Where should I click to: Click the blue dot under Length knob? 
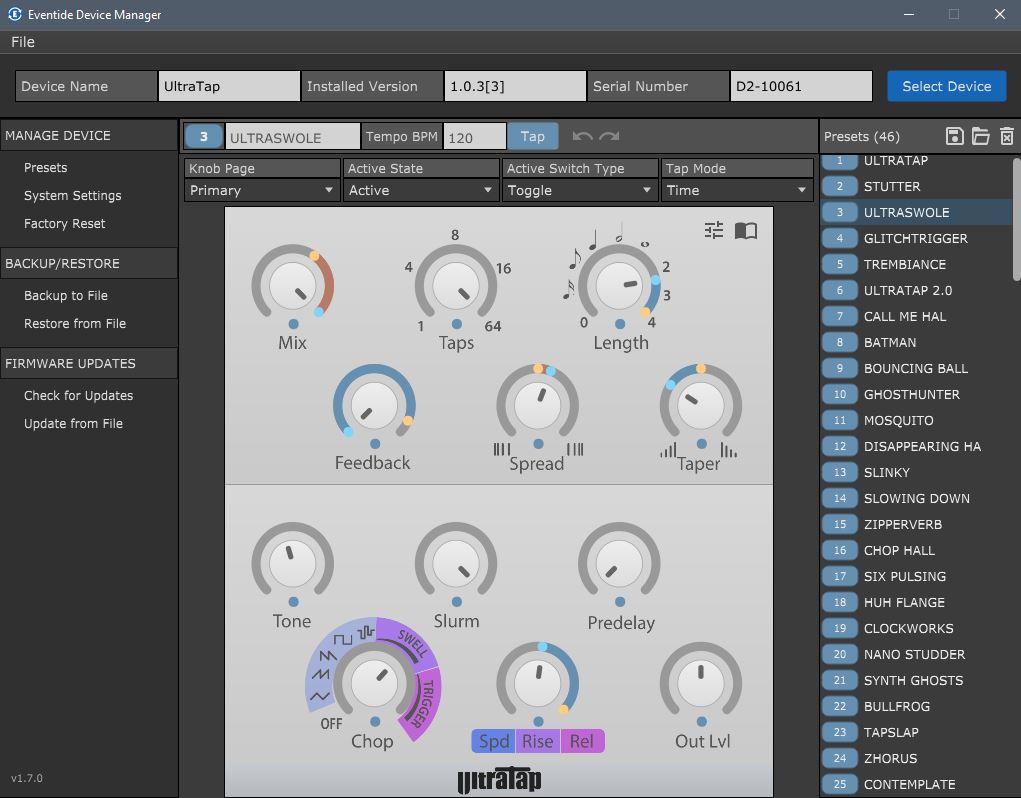[620, 324]
